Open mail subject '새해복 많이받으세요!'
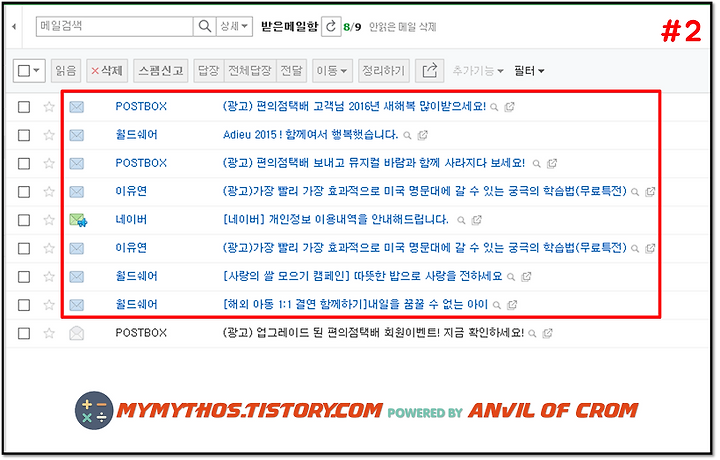720x460 pixels. point(354,107)
